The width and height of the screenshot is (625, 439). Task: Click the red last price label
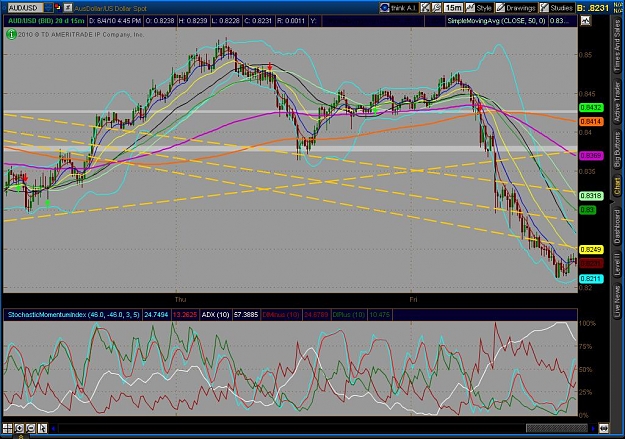591,264
